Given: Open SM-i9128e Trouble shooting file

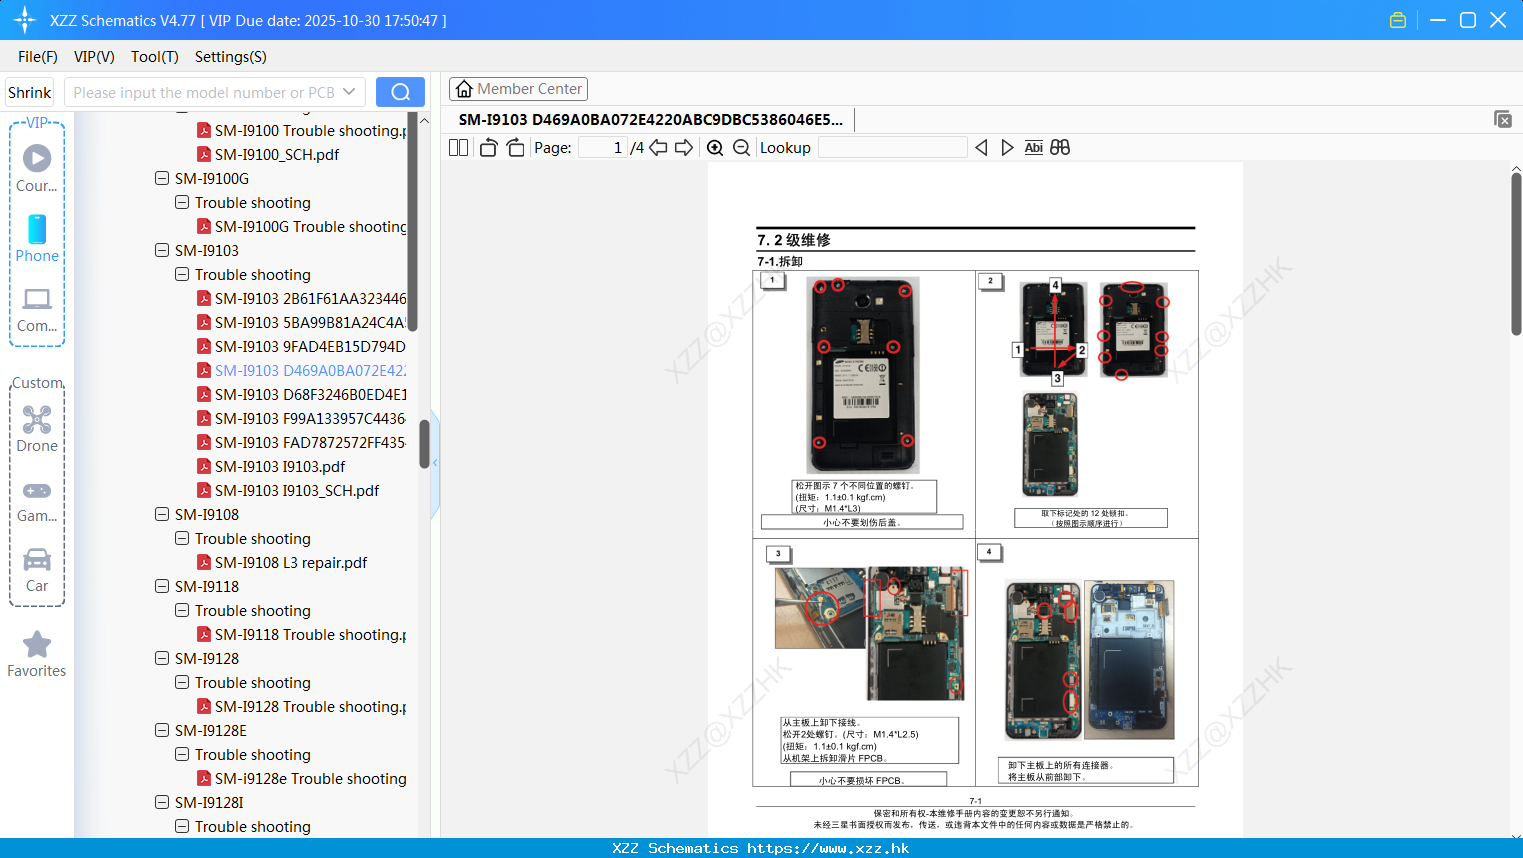Looking at the screenshot, I should [310, 778].
